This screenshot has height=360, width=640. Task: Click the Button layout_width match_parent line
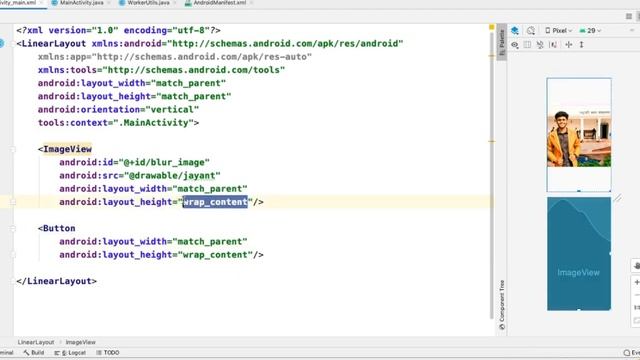(x=153, y=241)
